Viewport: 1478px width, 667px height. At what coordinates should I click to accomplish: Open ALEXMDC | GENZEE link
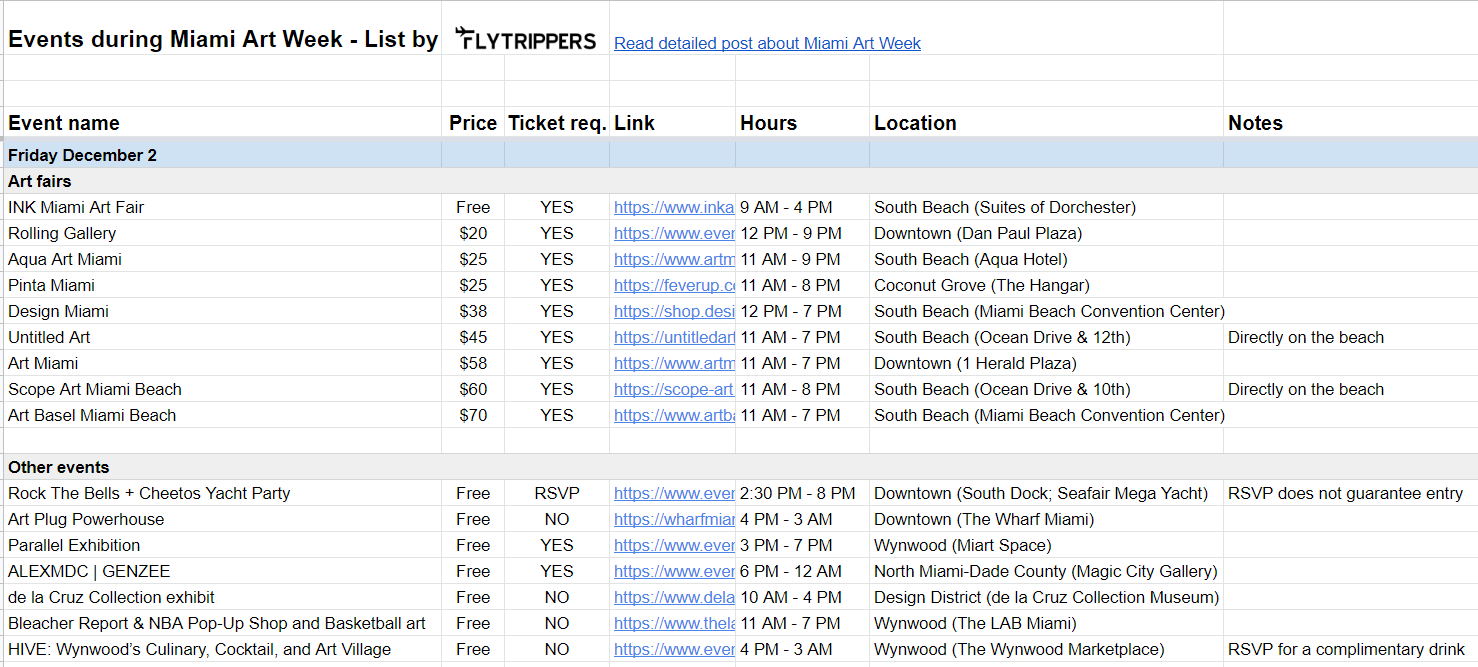(674, 571)
